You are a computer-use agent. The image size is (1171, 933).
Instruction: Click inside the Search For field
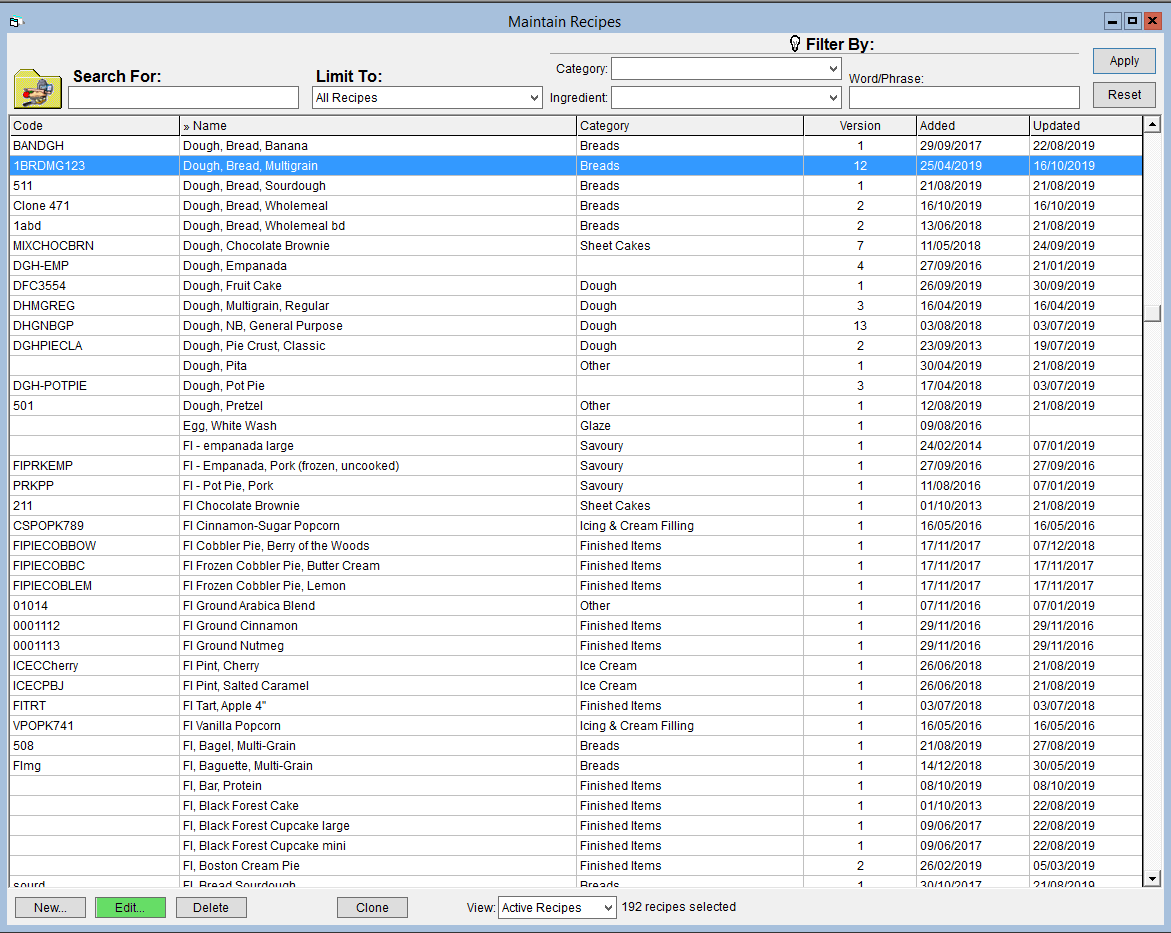[x=183, y=97]
